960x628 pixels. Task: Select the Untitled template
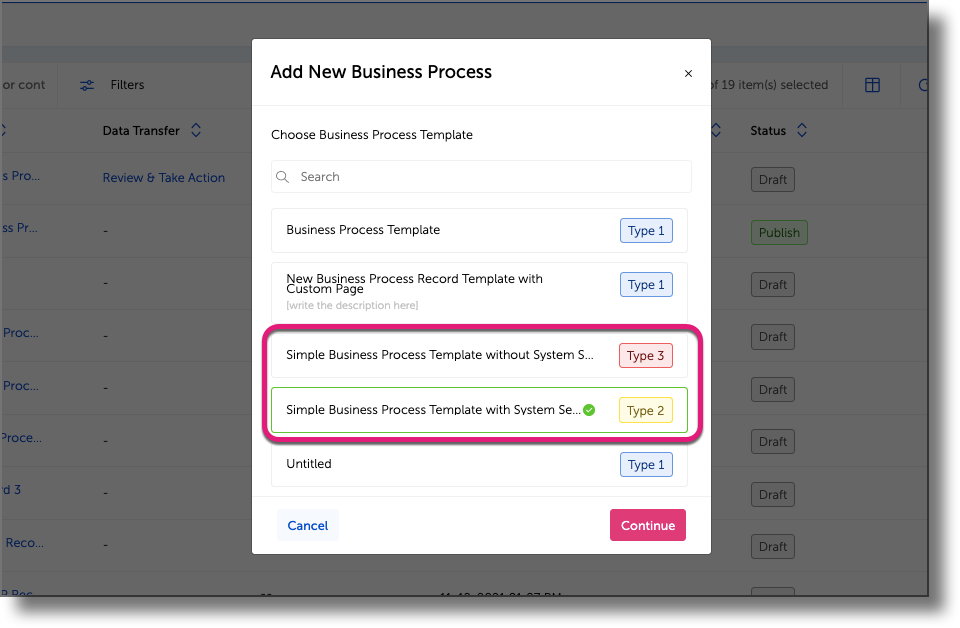pos(450,464)
